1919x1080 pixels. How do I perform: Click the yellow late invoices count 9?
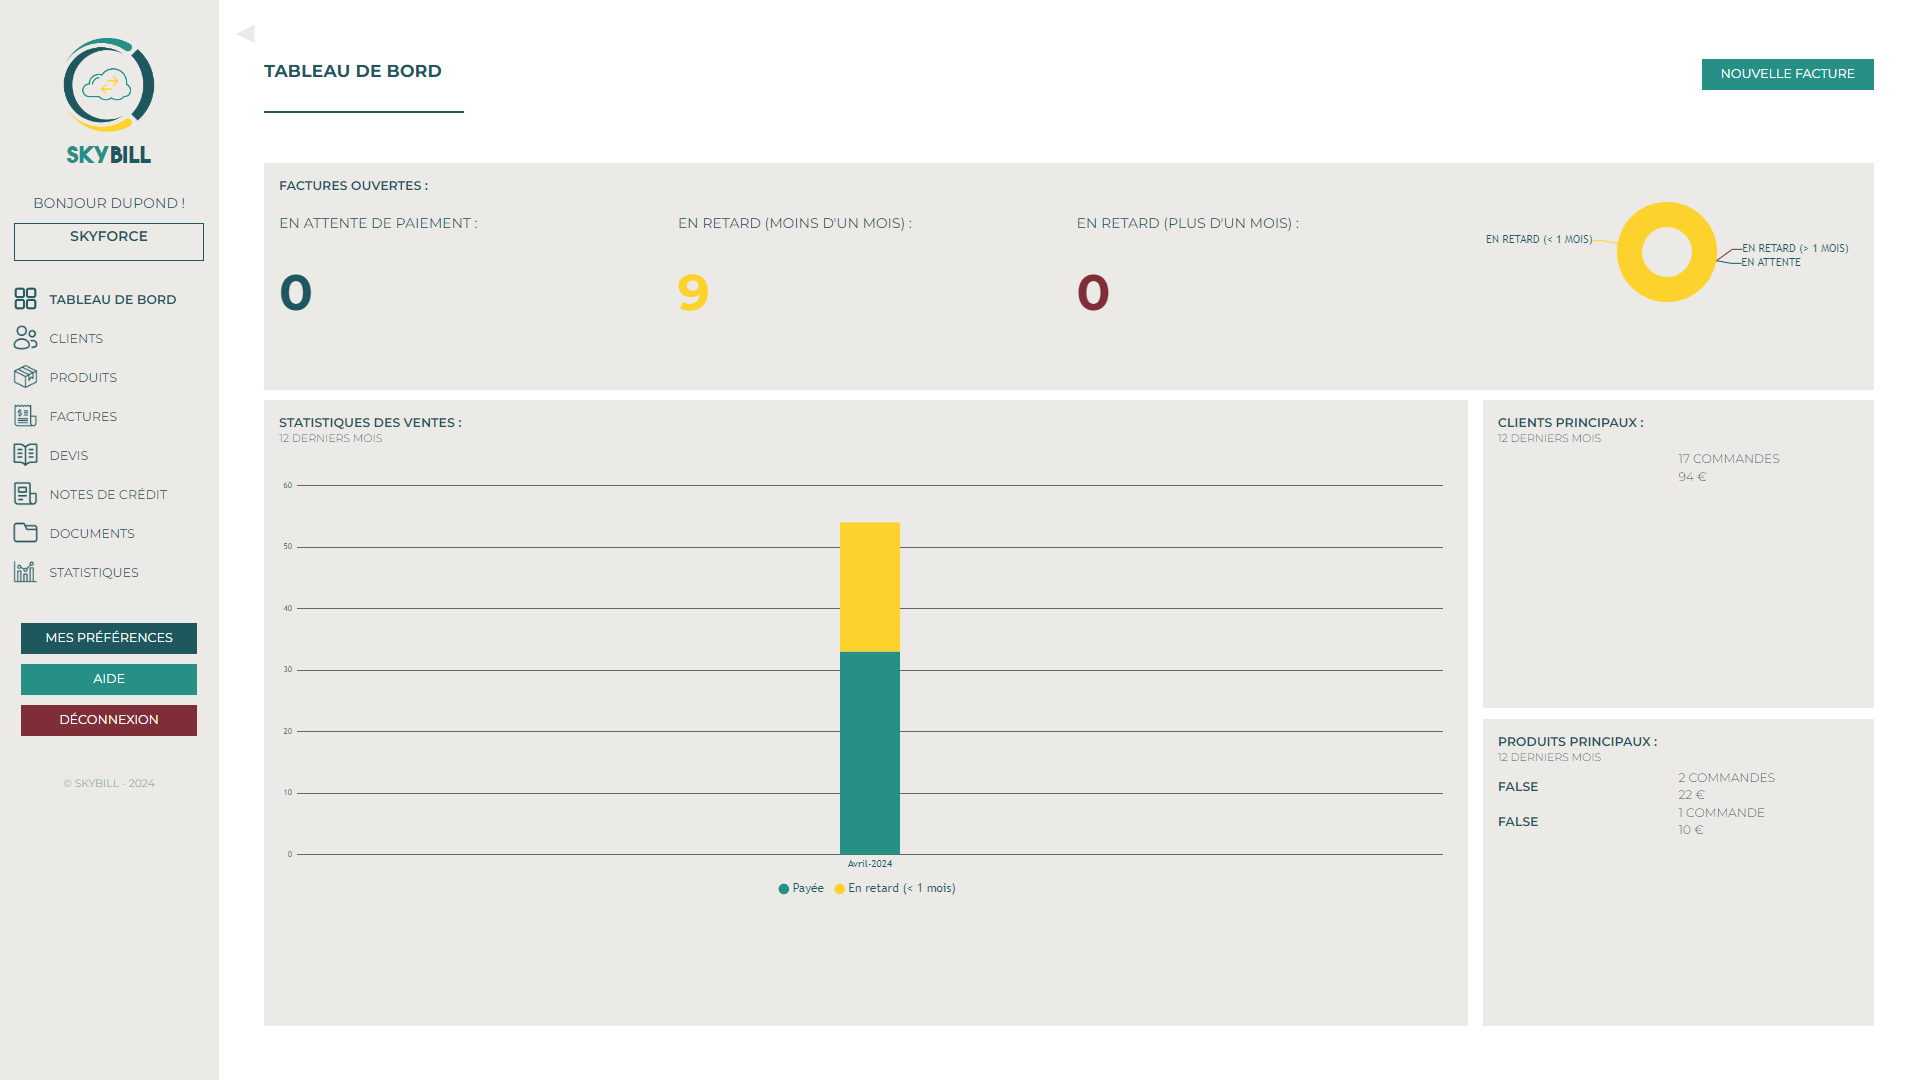click(693, 293)
